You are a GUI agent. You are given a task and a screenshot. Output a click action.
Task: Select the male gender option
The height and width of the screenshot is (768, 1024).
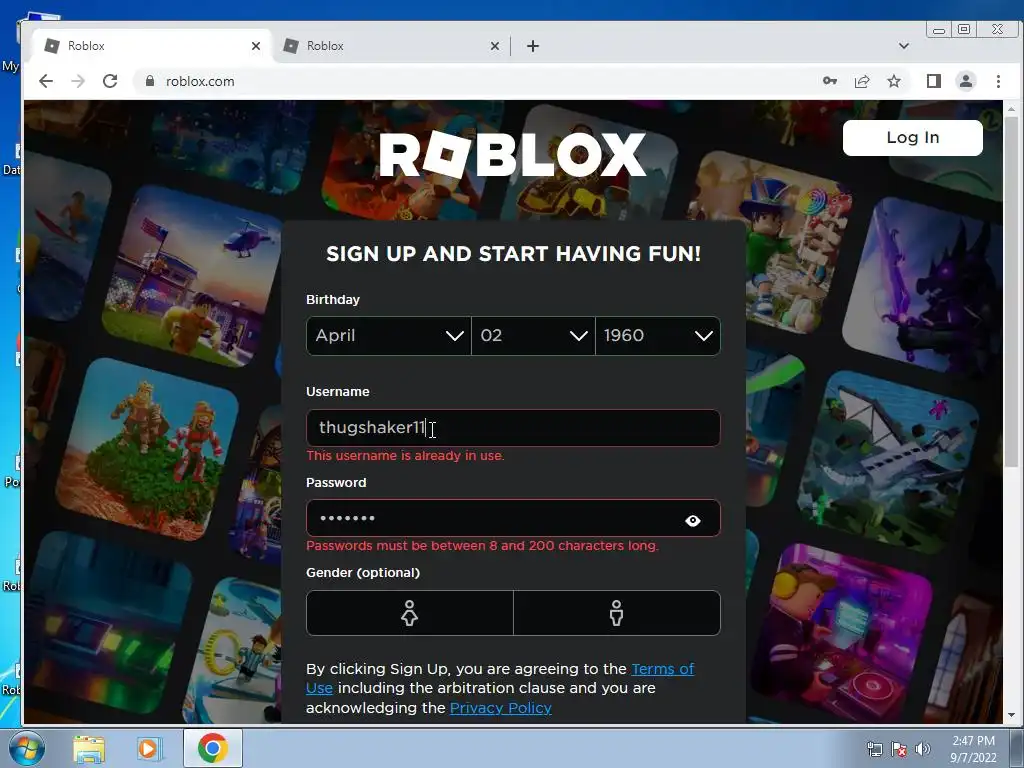(x=616, y=613)
